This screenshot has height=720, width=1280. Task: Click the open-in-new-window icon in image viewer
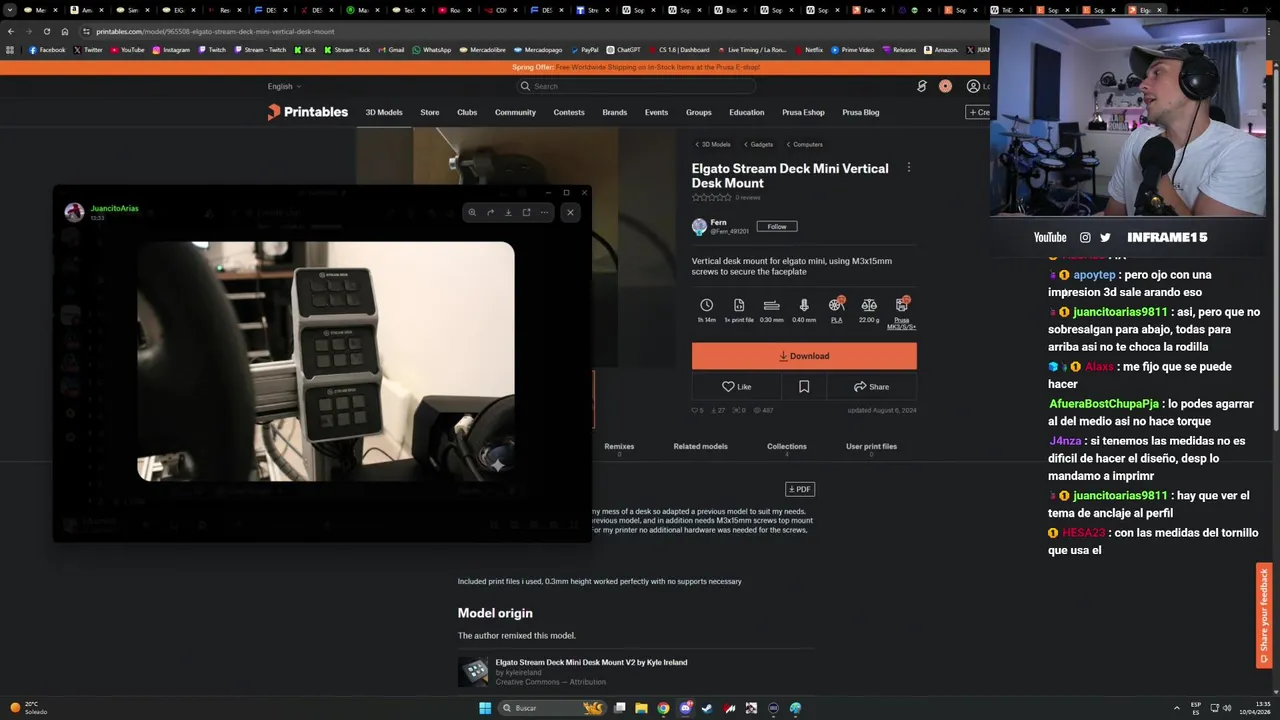[x=526, y=212]
